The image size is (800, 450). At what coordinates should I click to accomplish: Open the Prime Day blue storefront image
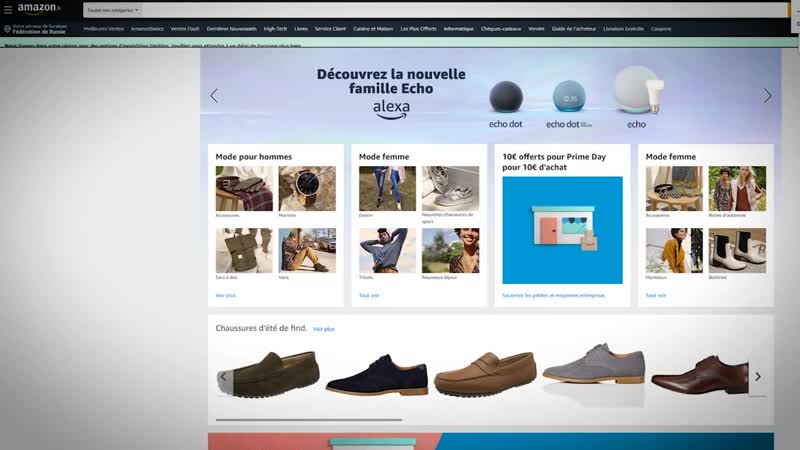[562, 230]
